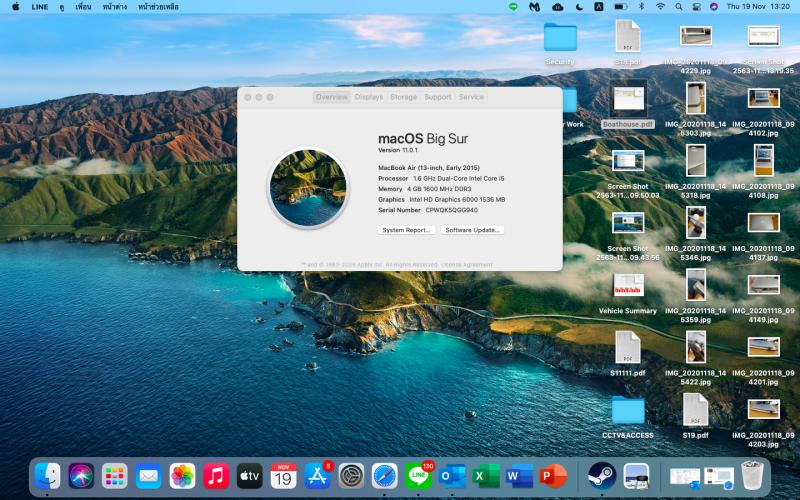
Task: Open LINE app in the Dock
Action: tap(418, 476)
